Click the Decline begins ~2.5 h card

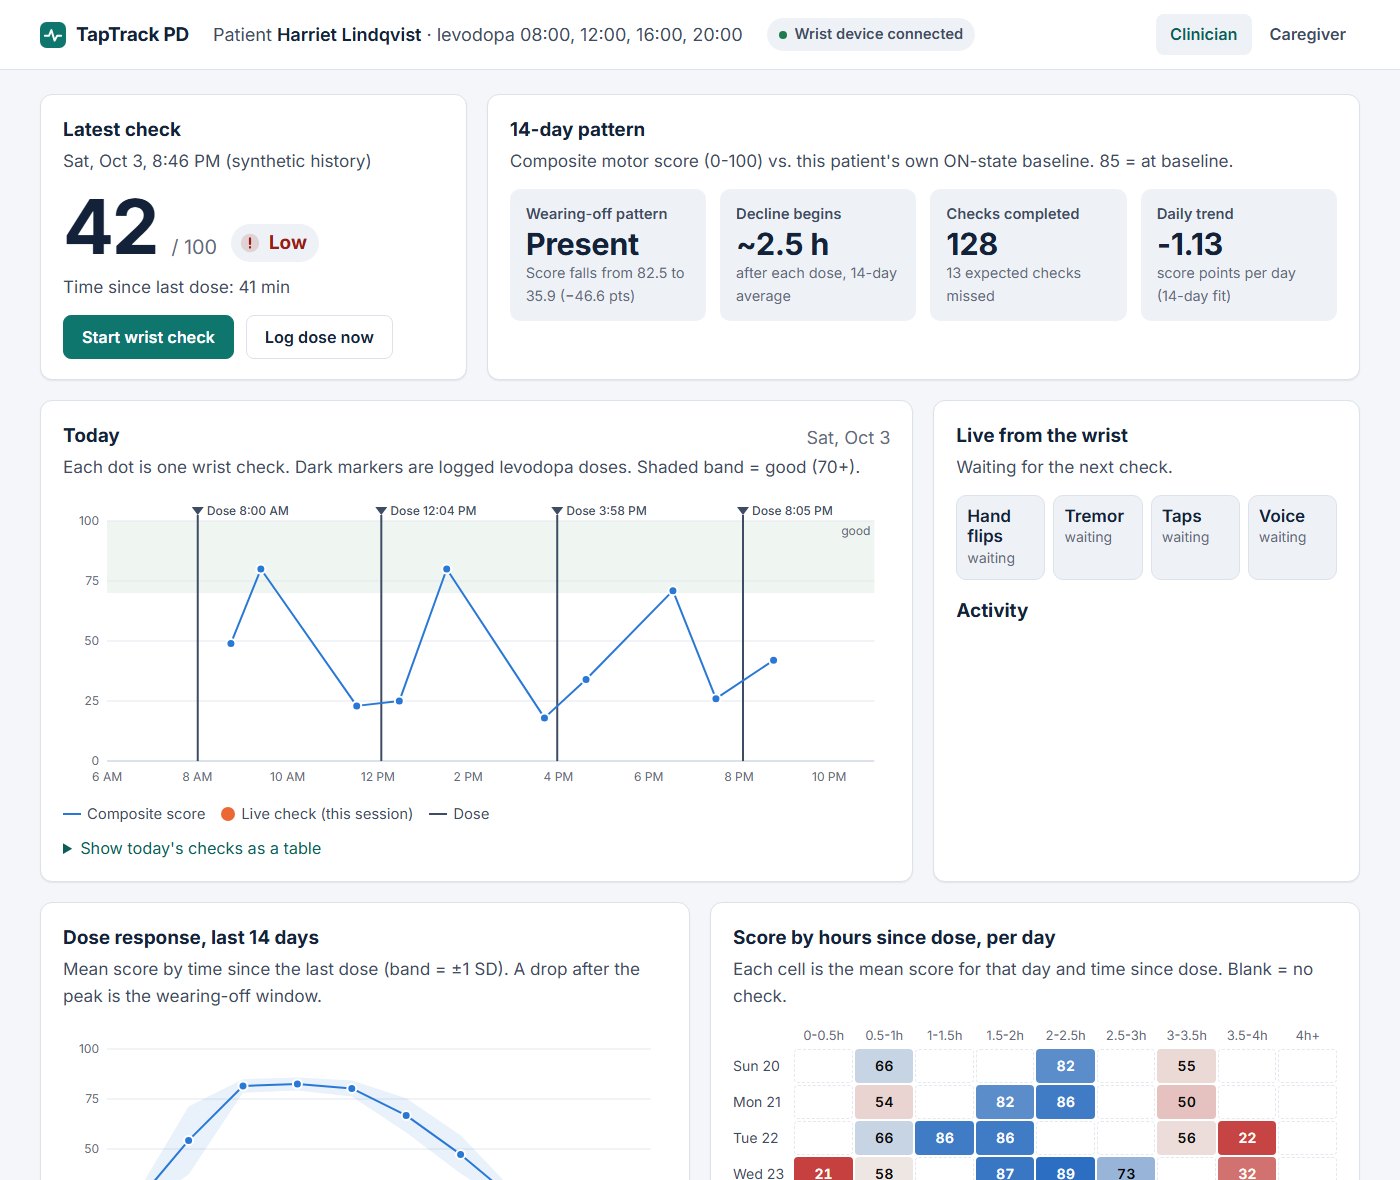[818, 255]
